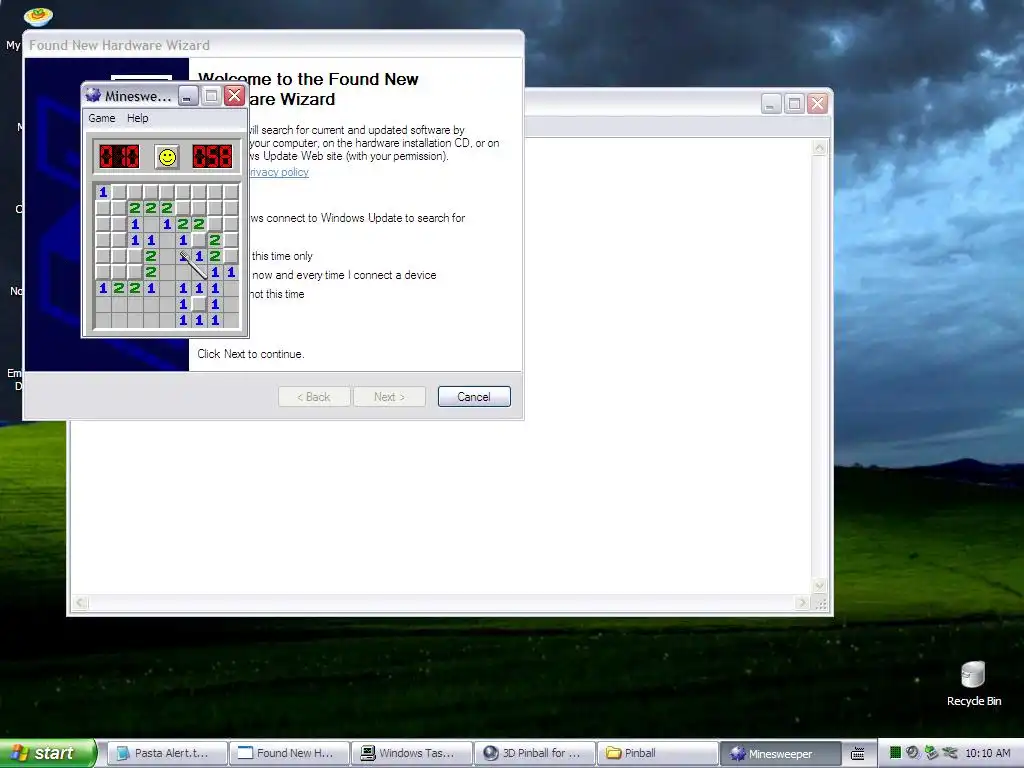This screenshot has height=768, width=1024.
Task: Click the smiley face to restart Minesweeper
Action: [167, 157]
